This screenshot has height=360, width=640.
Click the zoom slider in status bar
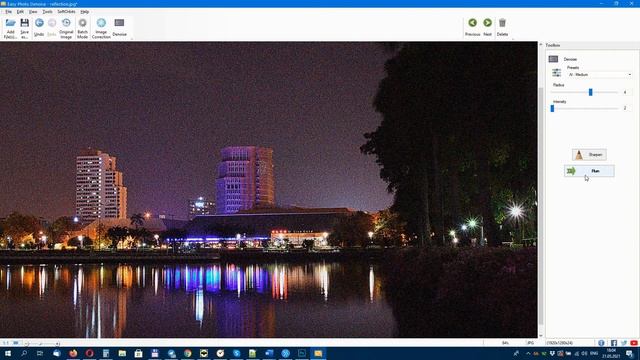(x=41, y=344)
